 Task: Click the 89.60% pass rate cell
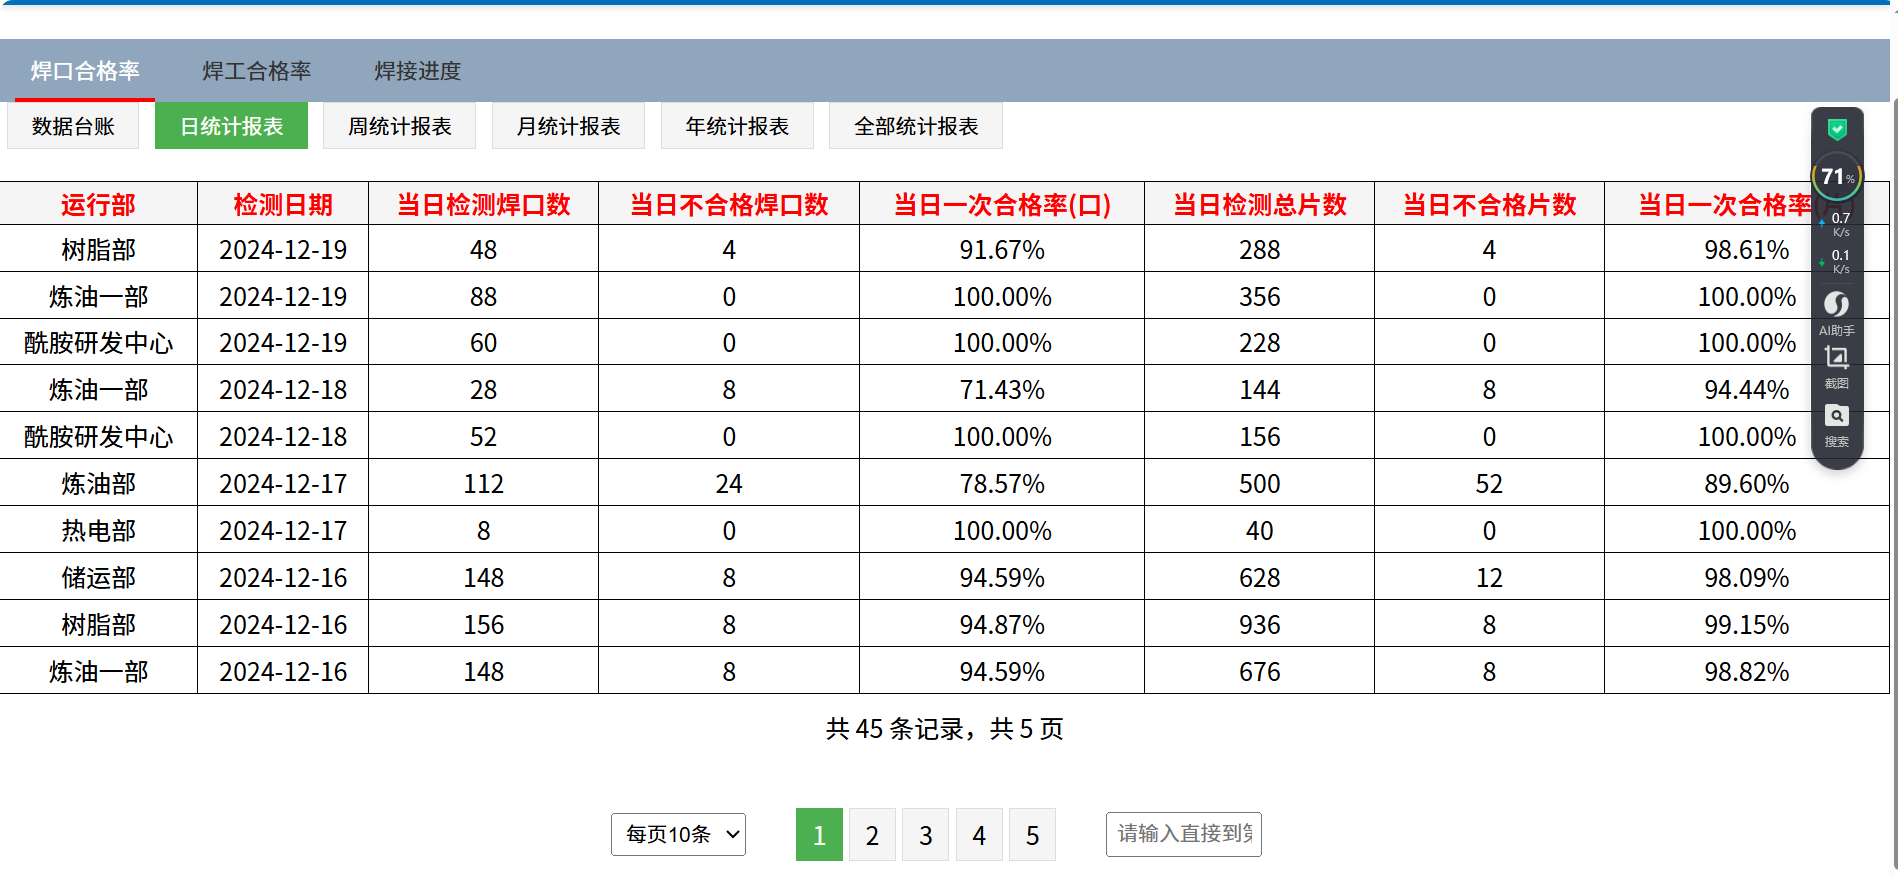1746,484
